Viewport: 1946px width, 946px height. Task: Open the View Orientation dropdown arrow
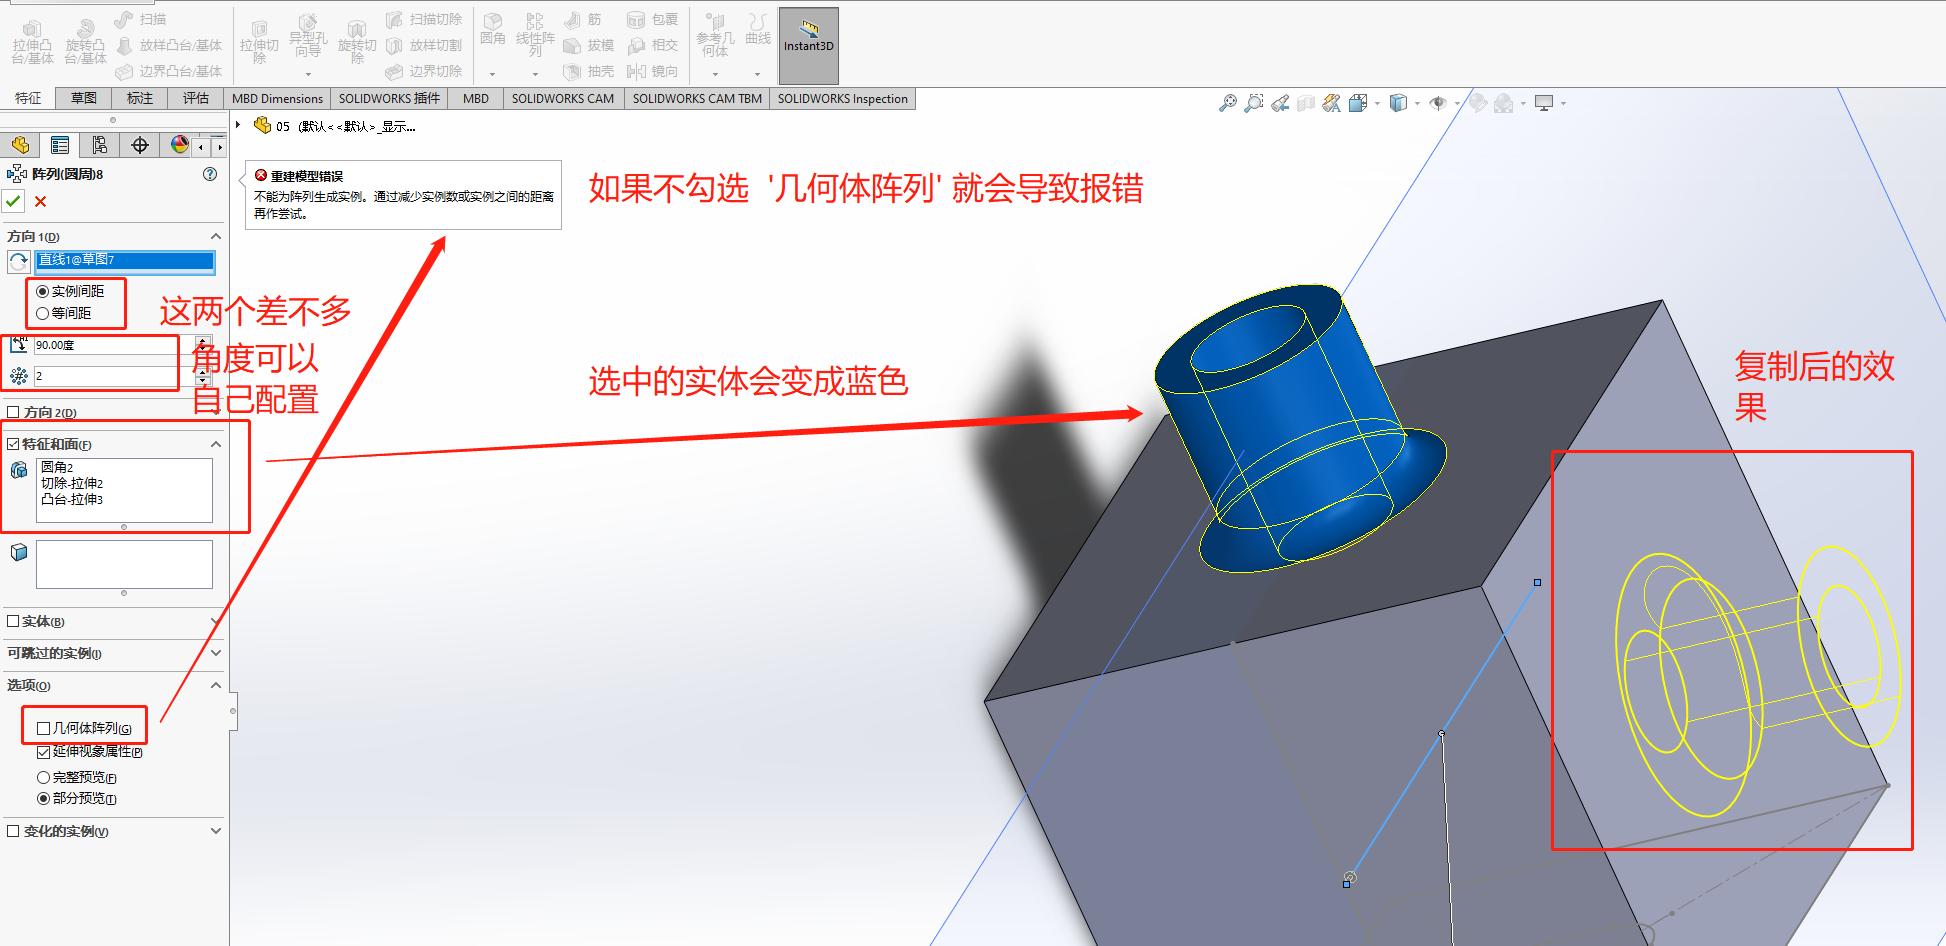coord(1377,103)
